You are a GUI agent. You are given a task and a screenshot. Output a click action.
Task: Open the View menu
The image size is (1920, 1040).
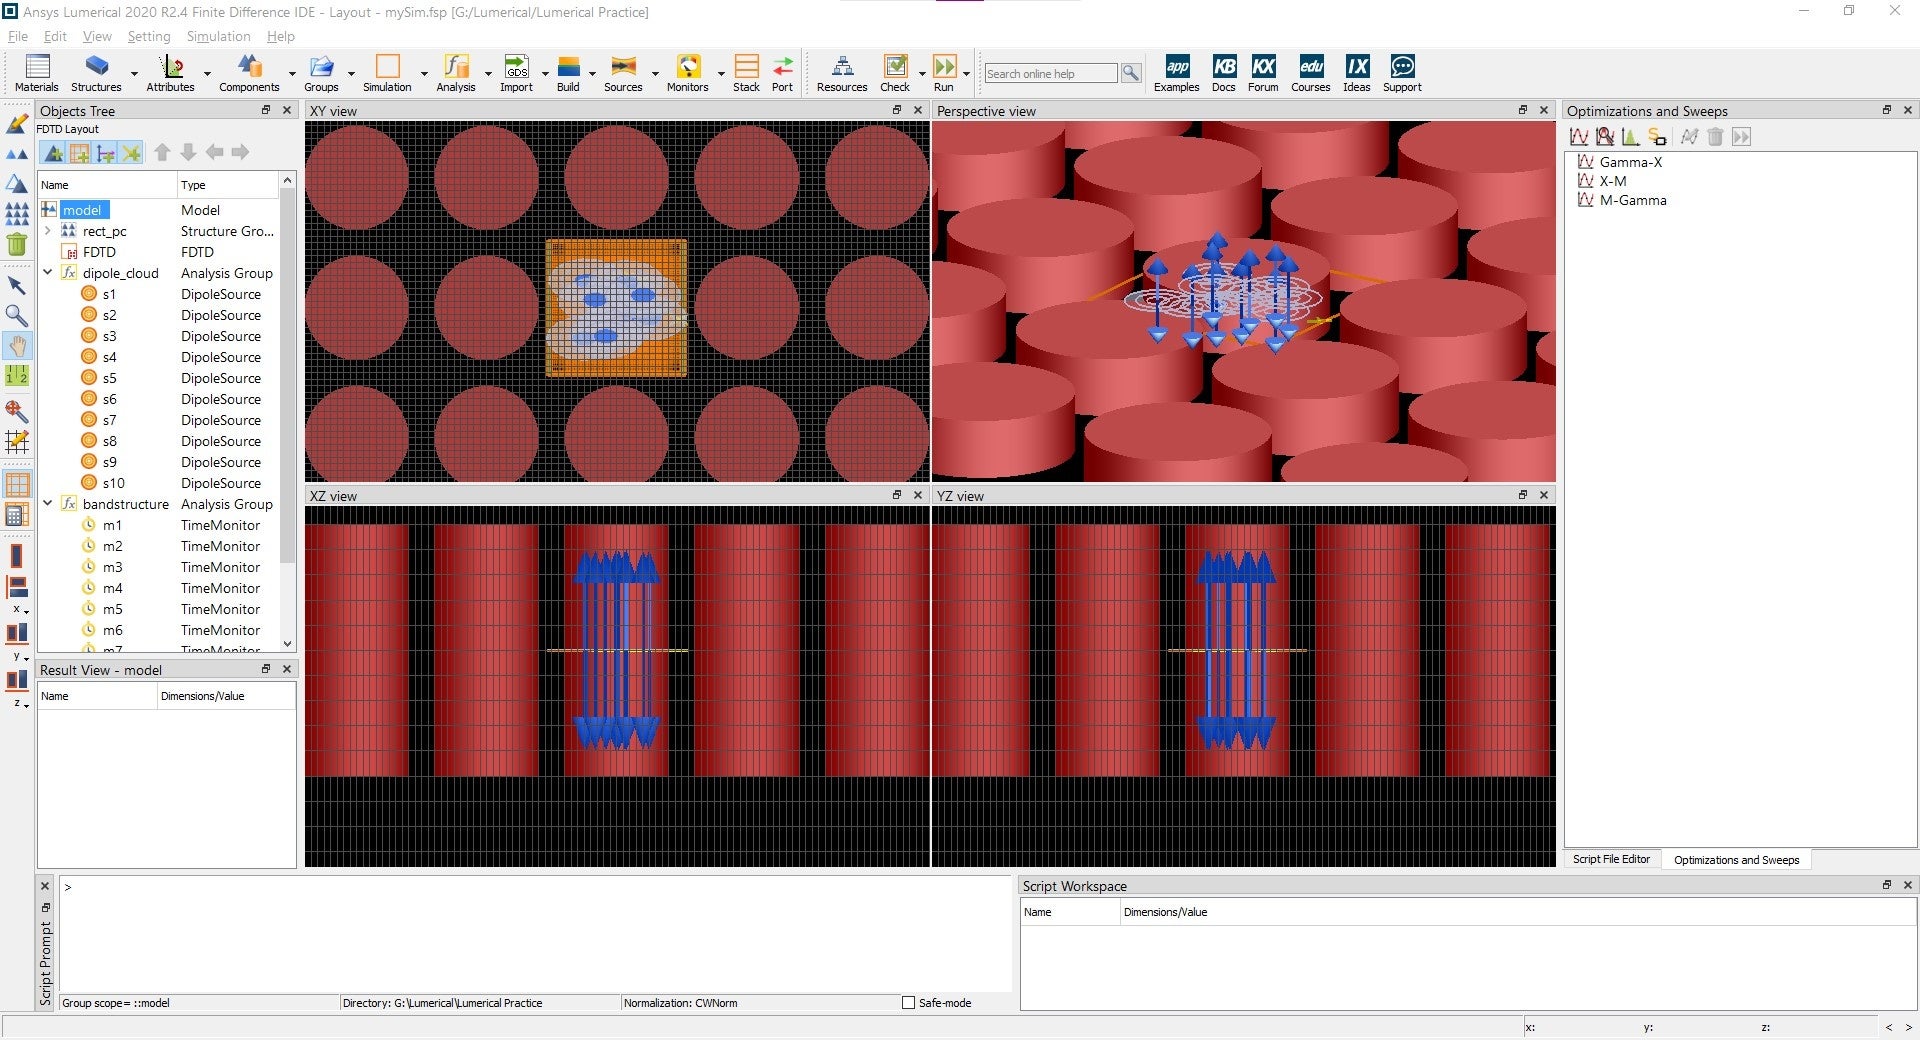pyautogui.click(x=97, y=36)
